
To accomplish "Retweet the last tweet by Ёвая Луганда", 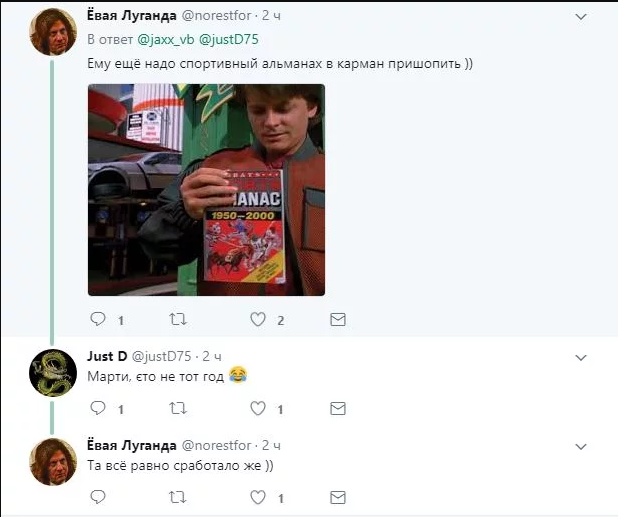I will pos(178,497).
